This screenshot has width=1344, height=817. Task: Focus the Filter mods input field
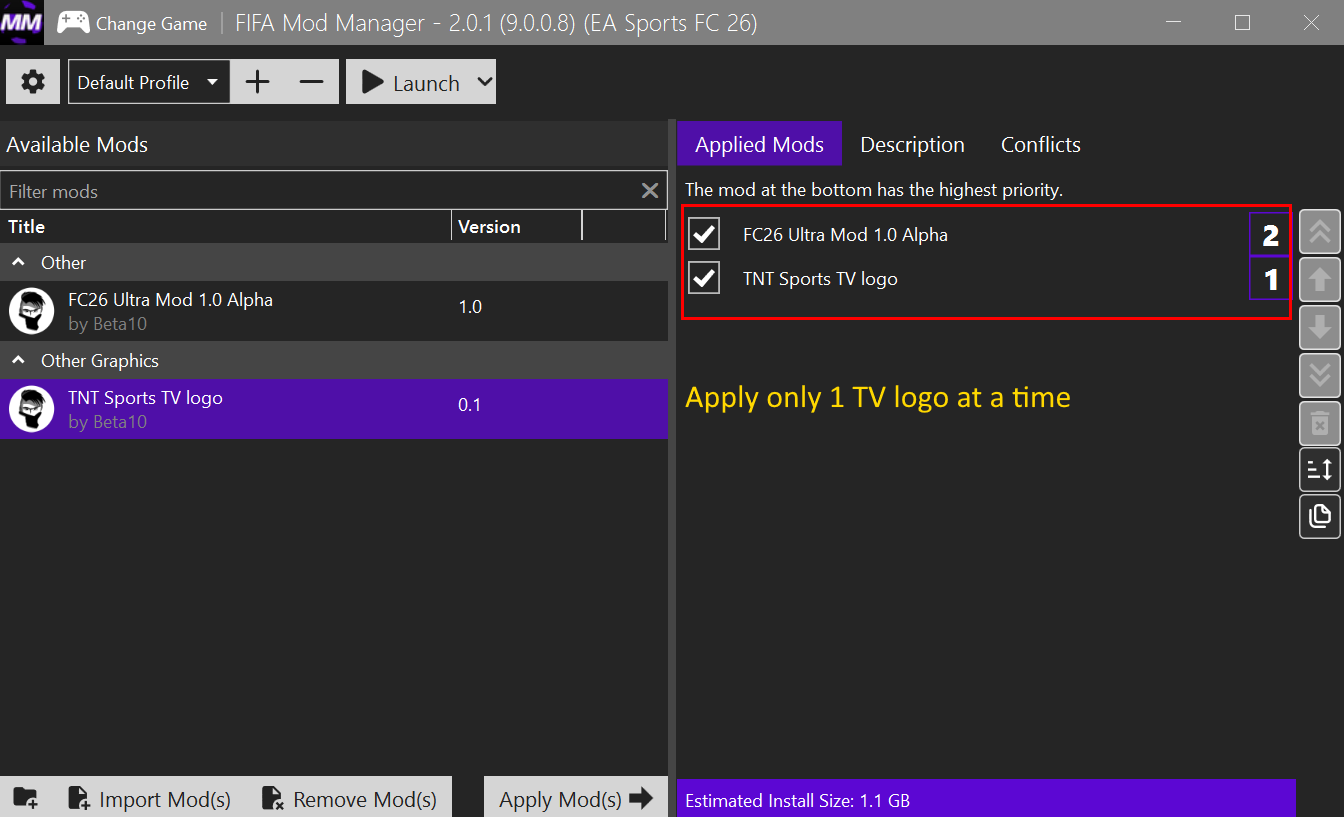320,190
